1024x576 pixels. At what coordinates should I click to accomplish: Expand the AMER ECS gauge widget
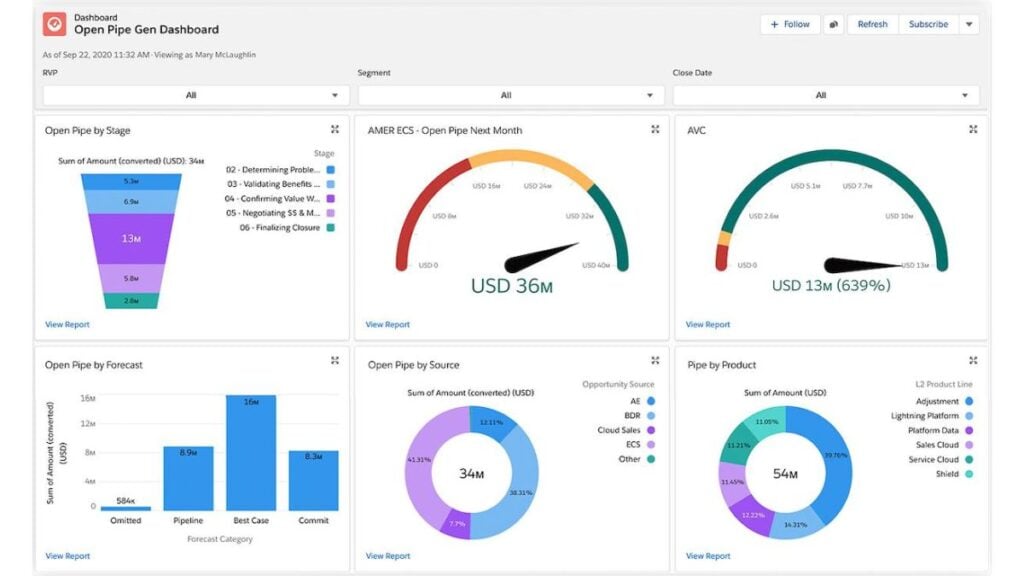655,129
